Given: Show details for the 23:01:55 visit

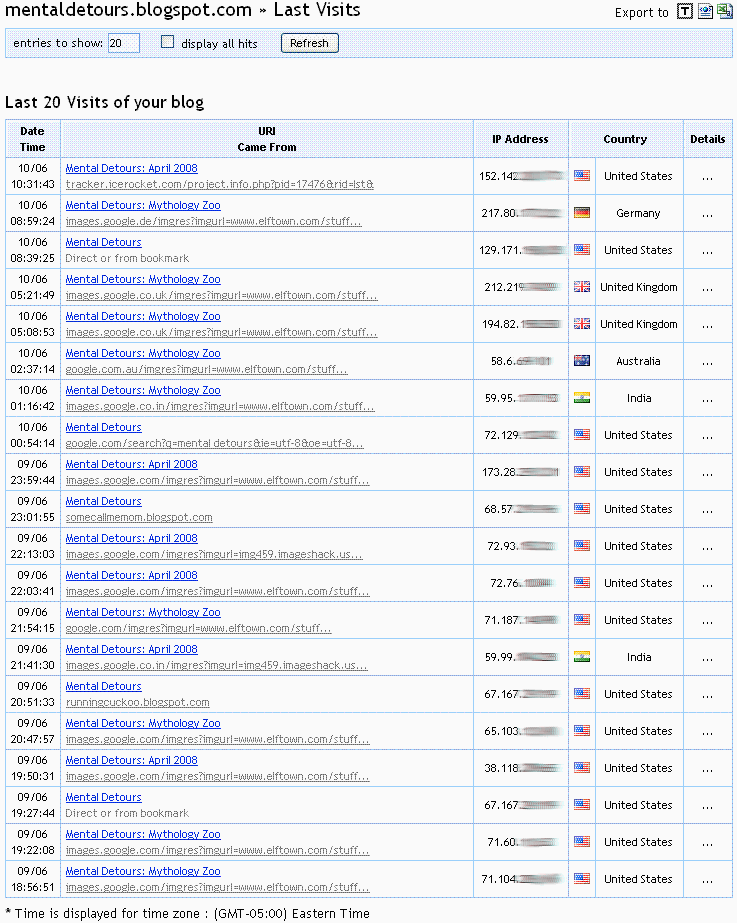Looking at the screenshot, I should pos(708,512).
